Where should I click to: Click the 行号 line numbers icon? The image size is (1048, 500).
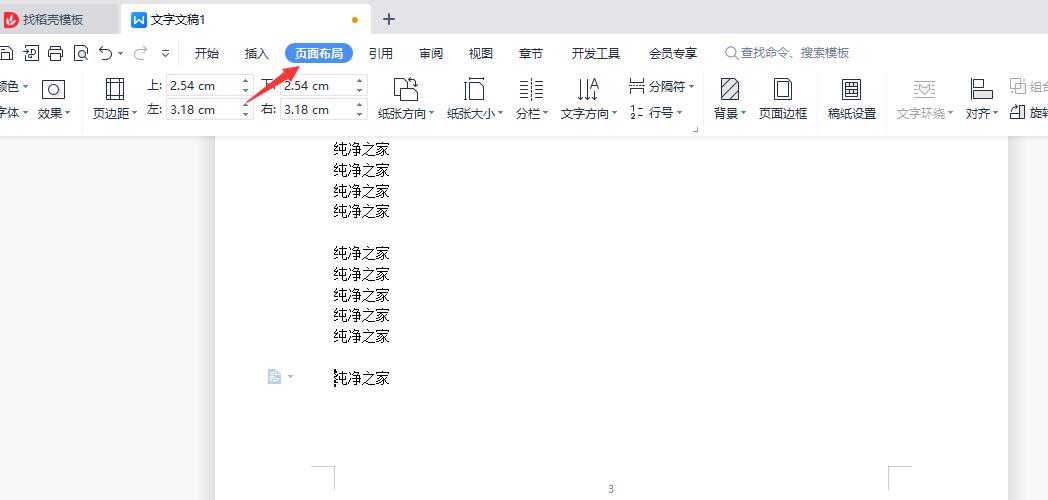point(637,112)
